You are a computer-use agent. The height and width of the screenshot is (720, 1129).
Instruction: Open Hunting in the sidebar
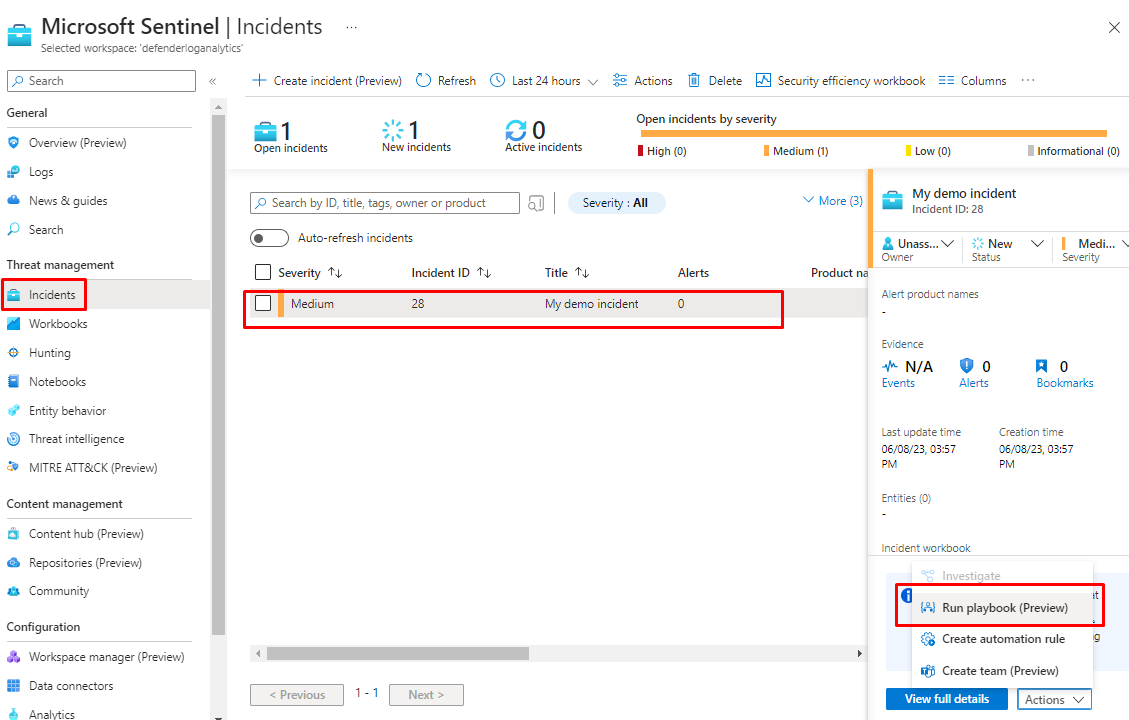pos(49,353)
